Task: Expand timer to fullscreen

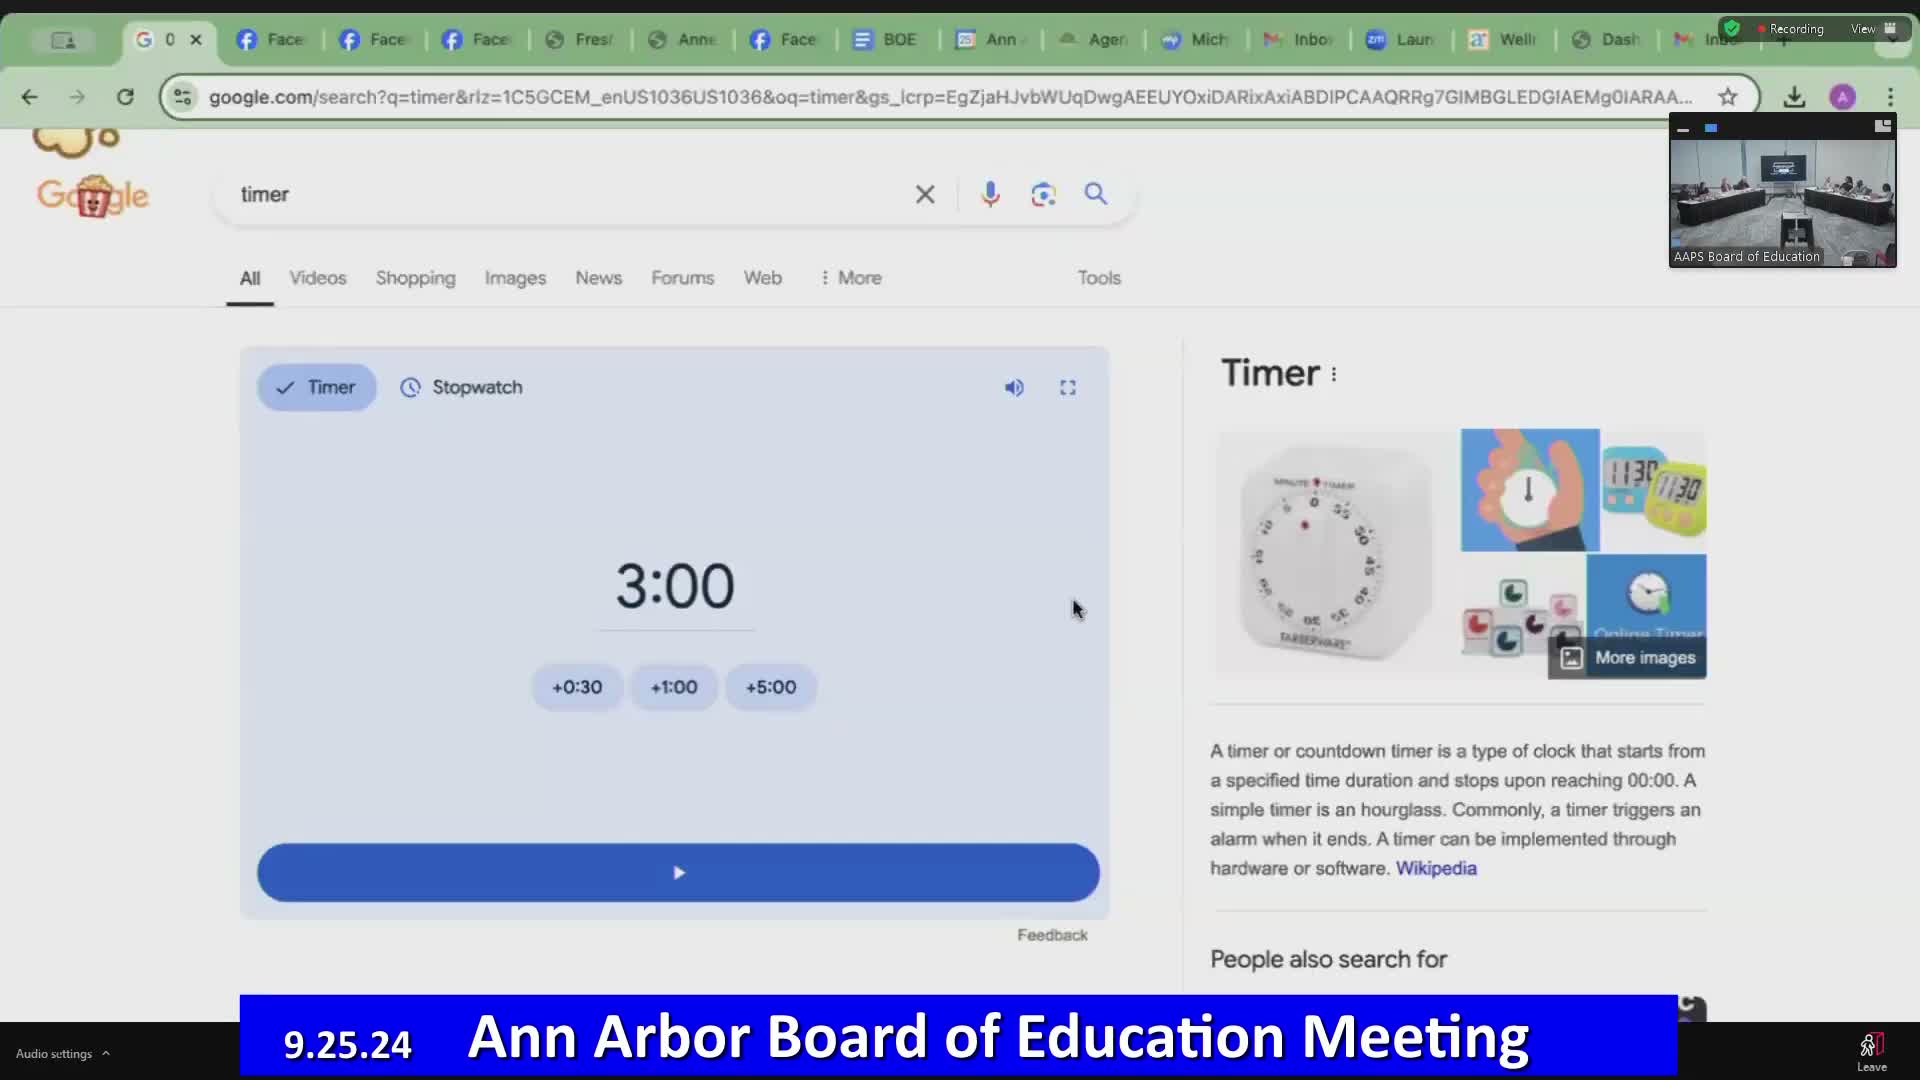Action: tap(1068, 388)
